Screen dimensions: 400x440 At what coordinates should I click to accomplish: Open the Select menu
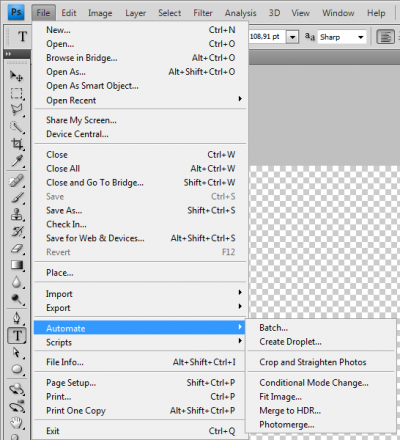click(x=169, y=13)
